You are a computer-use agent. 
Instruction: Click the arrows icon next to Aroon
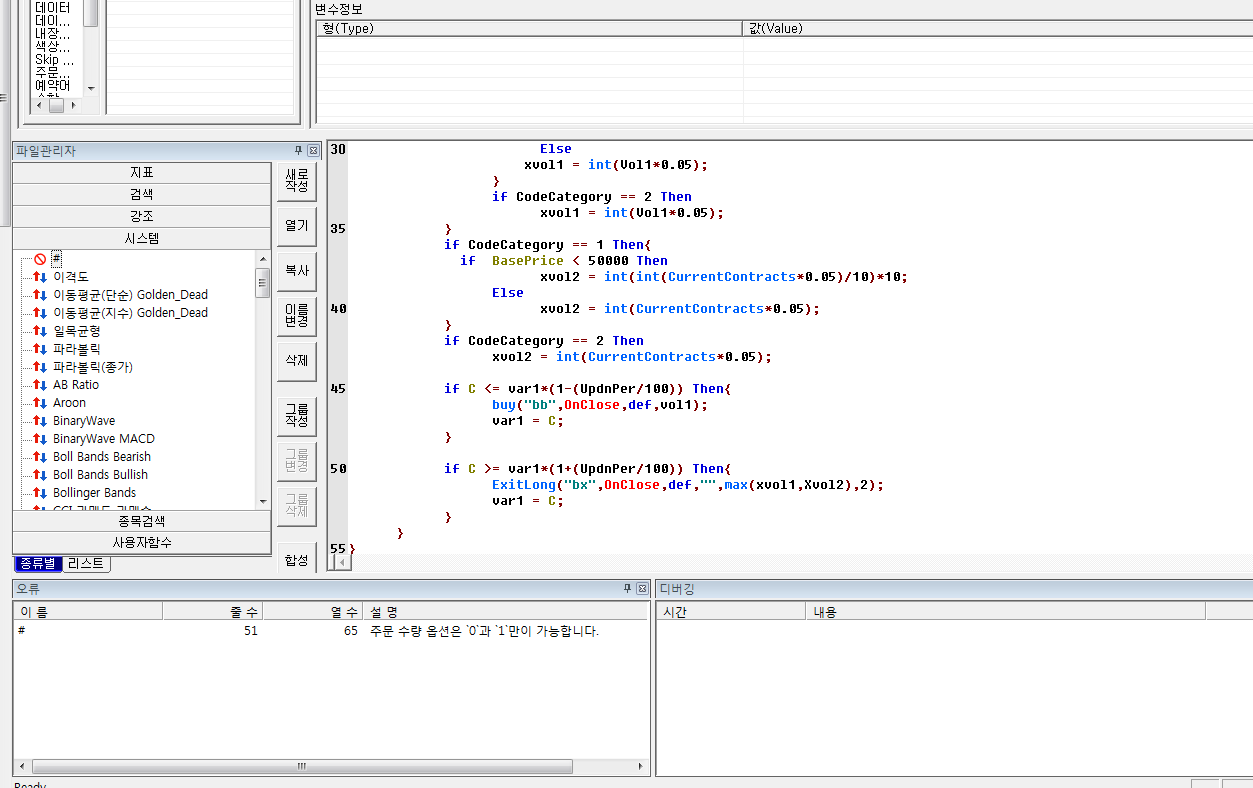click(40, 403)
